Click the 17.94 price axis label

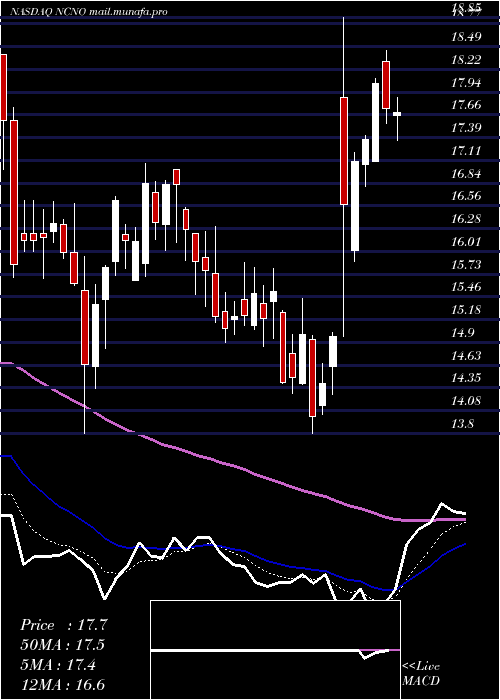[466, 83]
